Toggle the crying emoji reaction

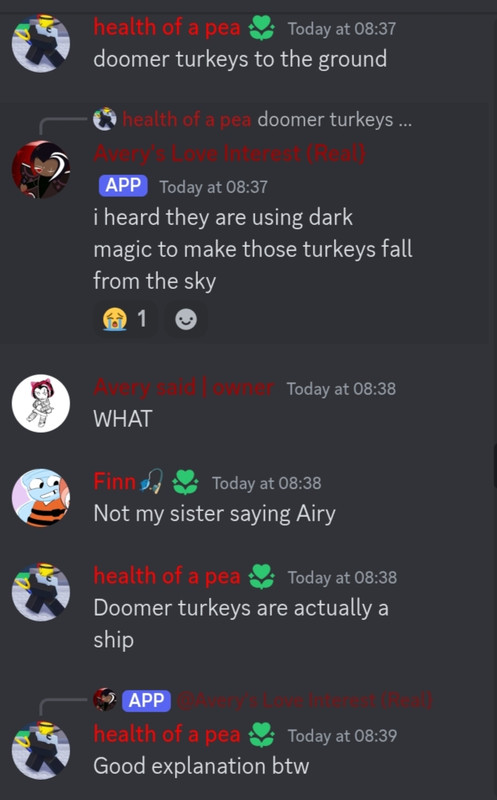125,319
